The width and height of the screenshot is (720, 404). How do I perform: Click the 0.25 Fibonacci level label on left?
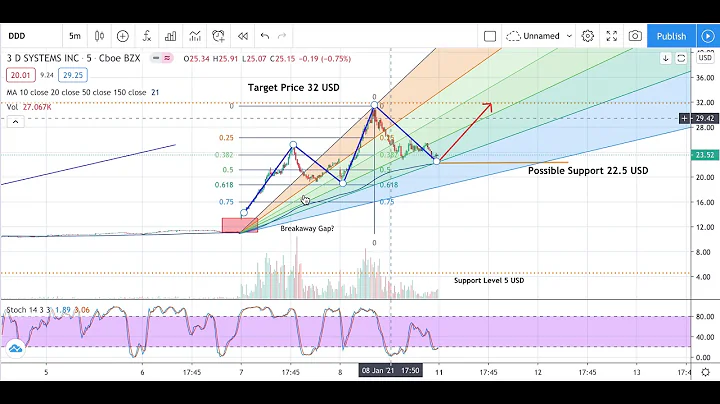click(x=226, y=137)
